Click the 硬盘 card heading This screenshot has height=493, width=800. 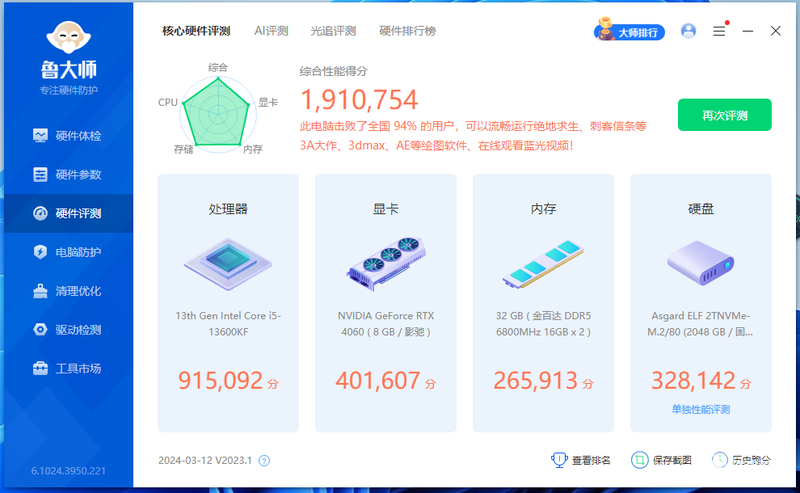pos(701,209)
